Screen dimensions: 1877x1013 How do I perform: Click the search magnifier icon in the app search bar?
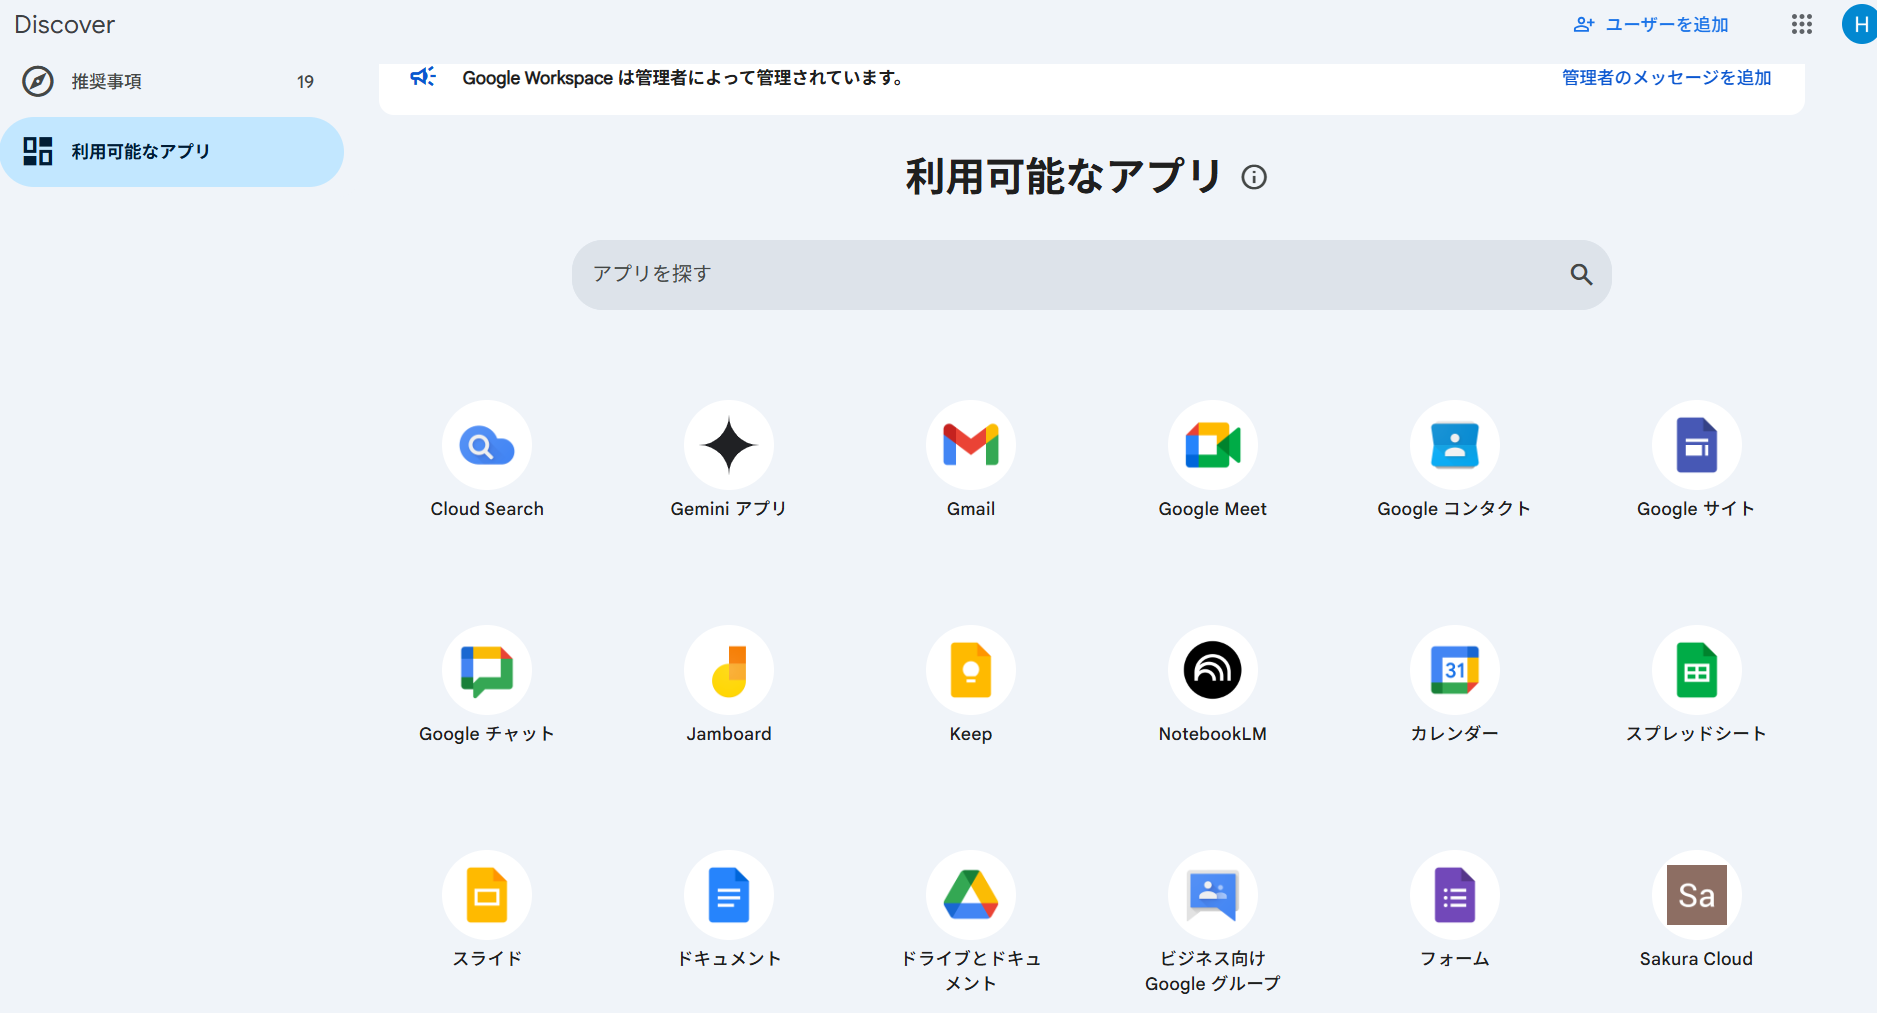1581,274
